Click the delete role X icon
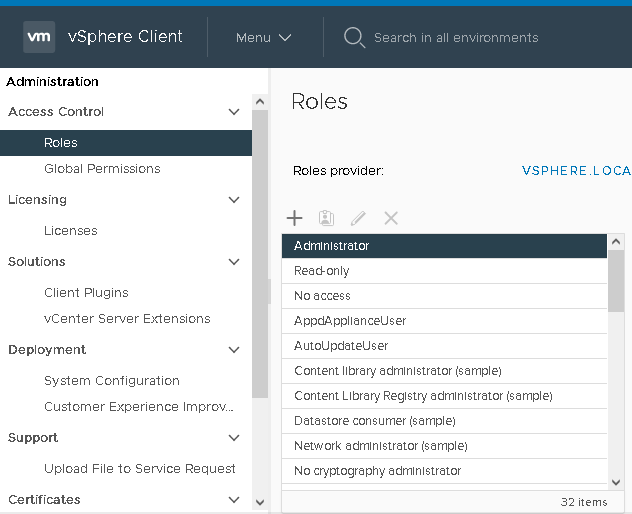The image size is (632, 514). click(391, 218)
